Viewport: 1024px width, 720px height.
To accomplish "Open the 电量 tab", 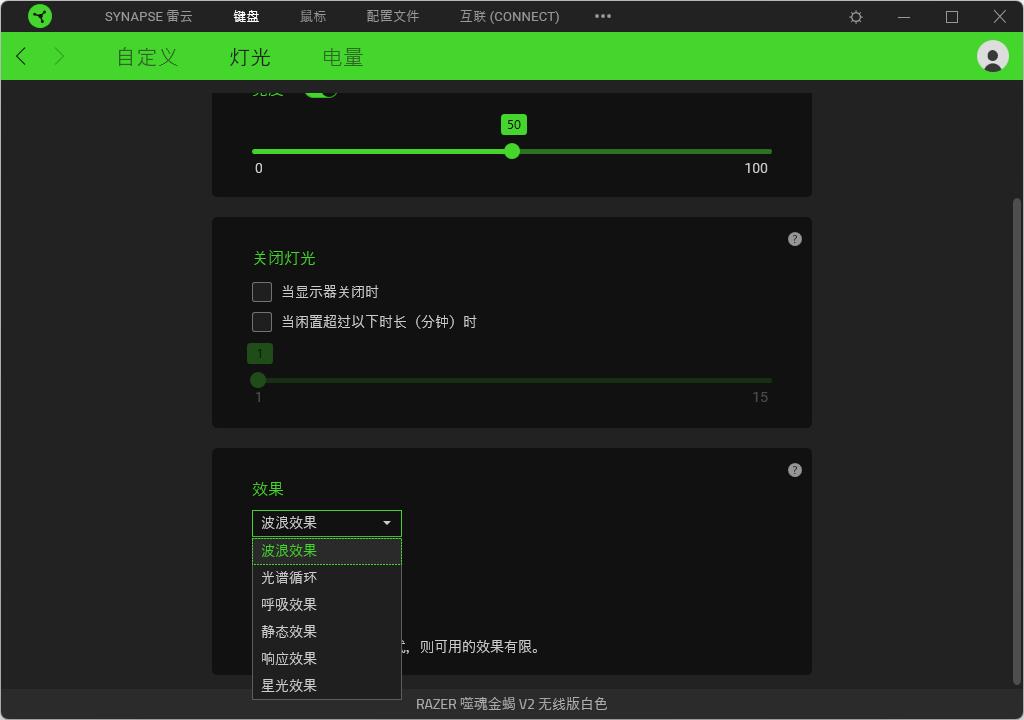I will pyautogui.click(x=342, y=57).
